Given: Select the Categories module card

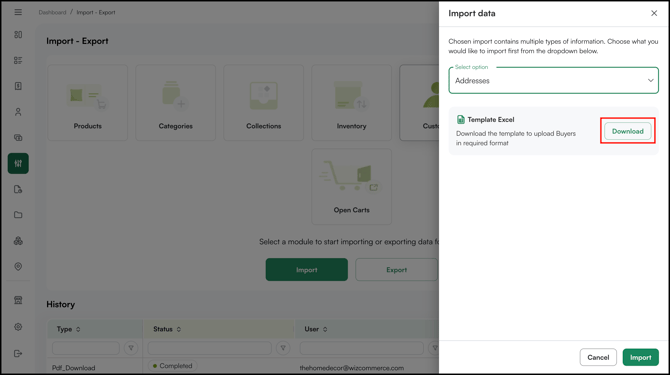Looking at the screenshot, I should (x=176, y=103).
